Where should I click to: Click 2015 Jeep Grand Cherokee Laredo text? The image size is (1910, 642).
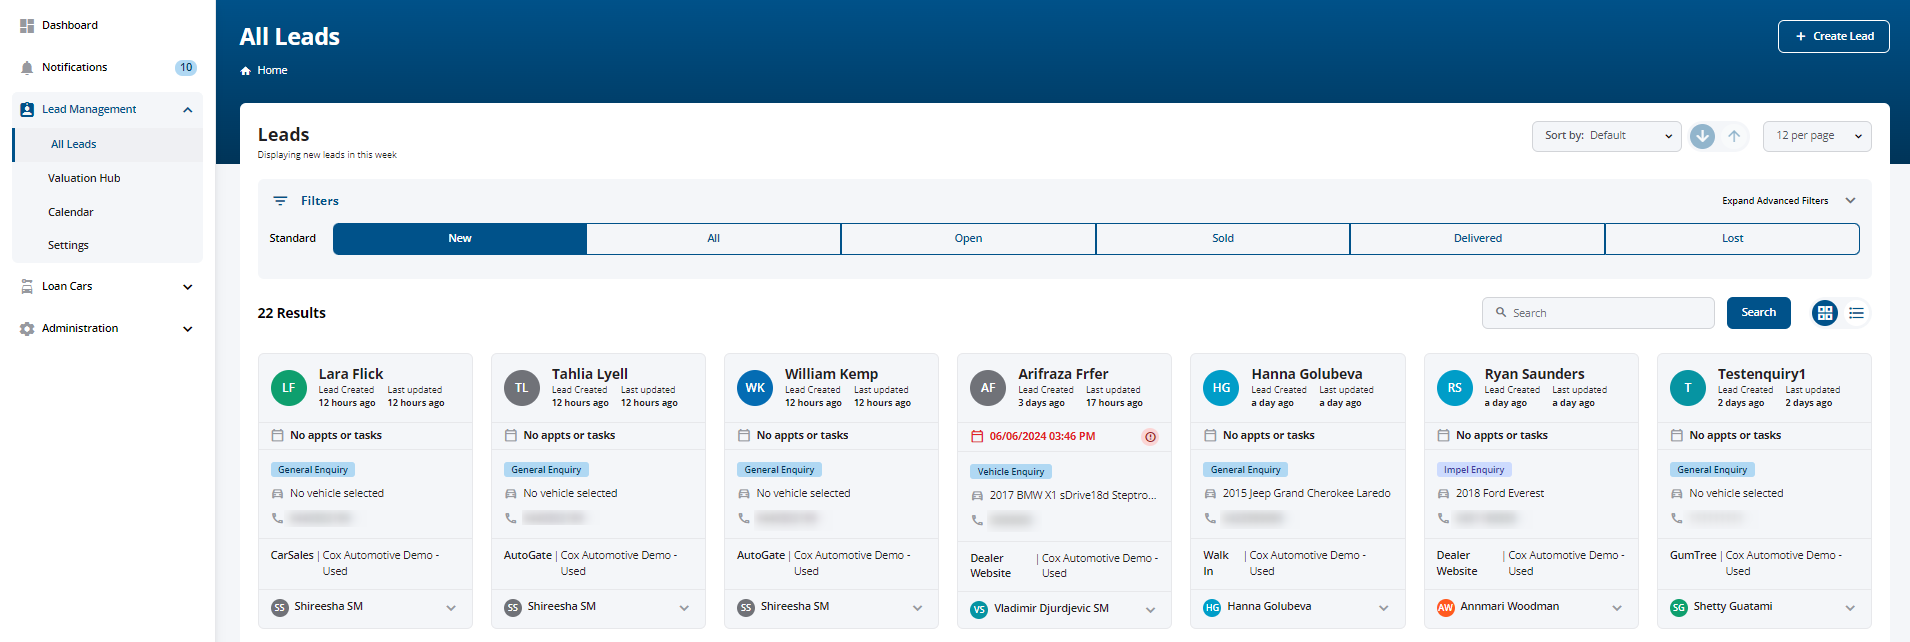tap(1306, 494)
